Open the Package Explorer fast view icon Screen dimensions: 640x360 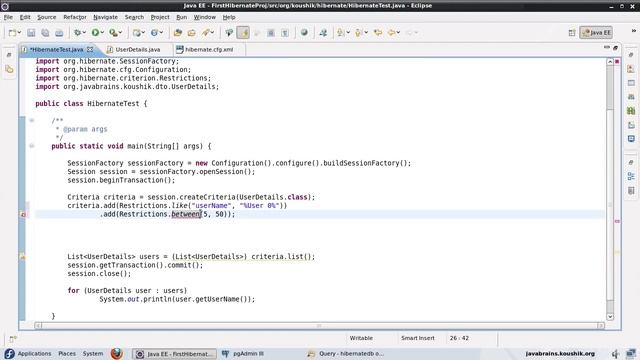pos(9,69)
